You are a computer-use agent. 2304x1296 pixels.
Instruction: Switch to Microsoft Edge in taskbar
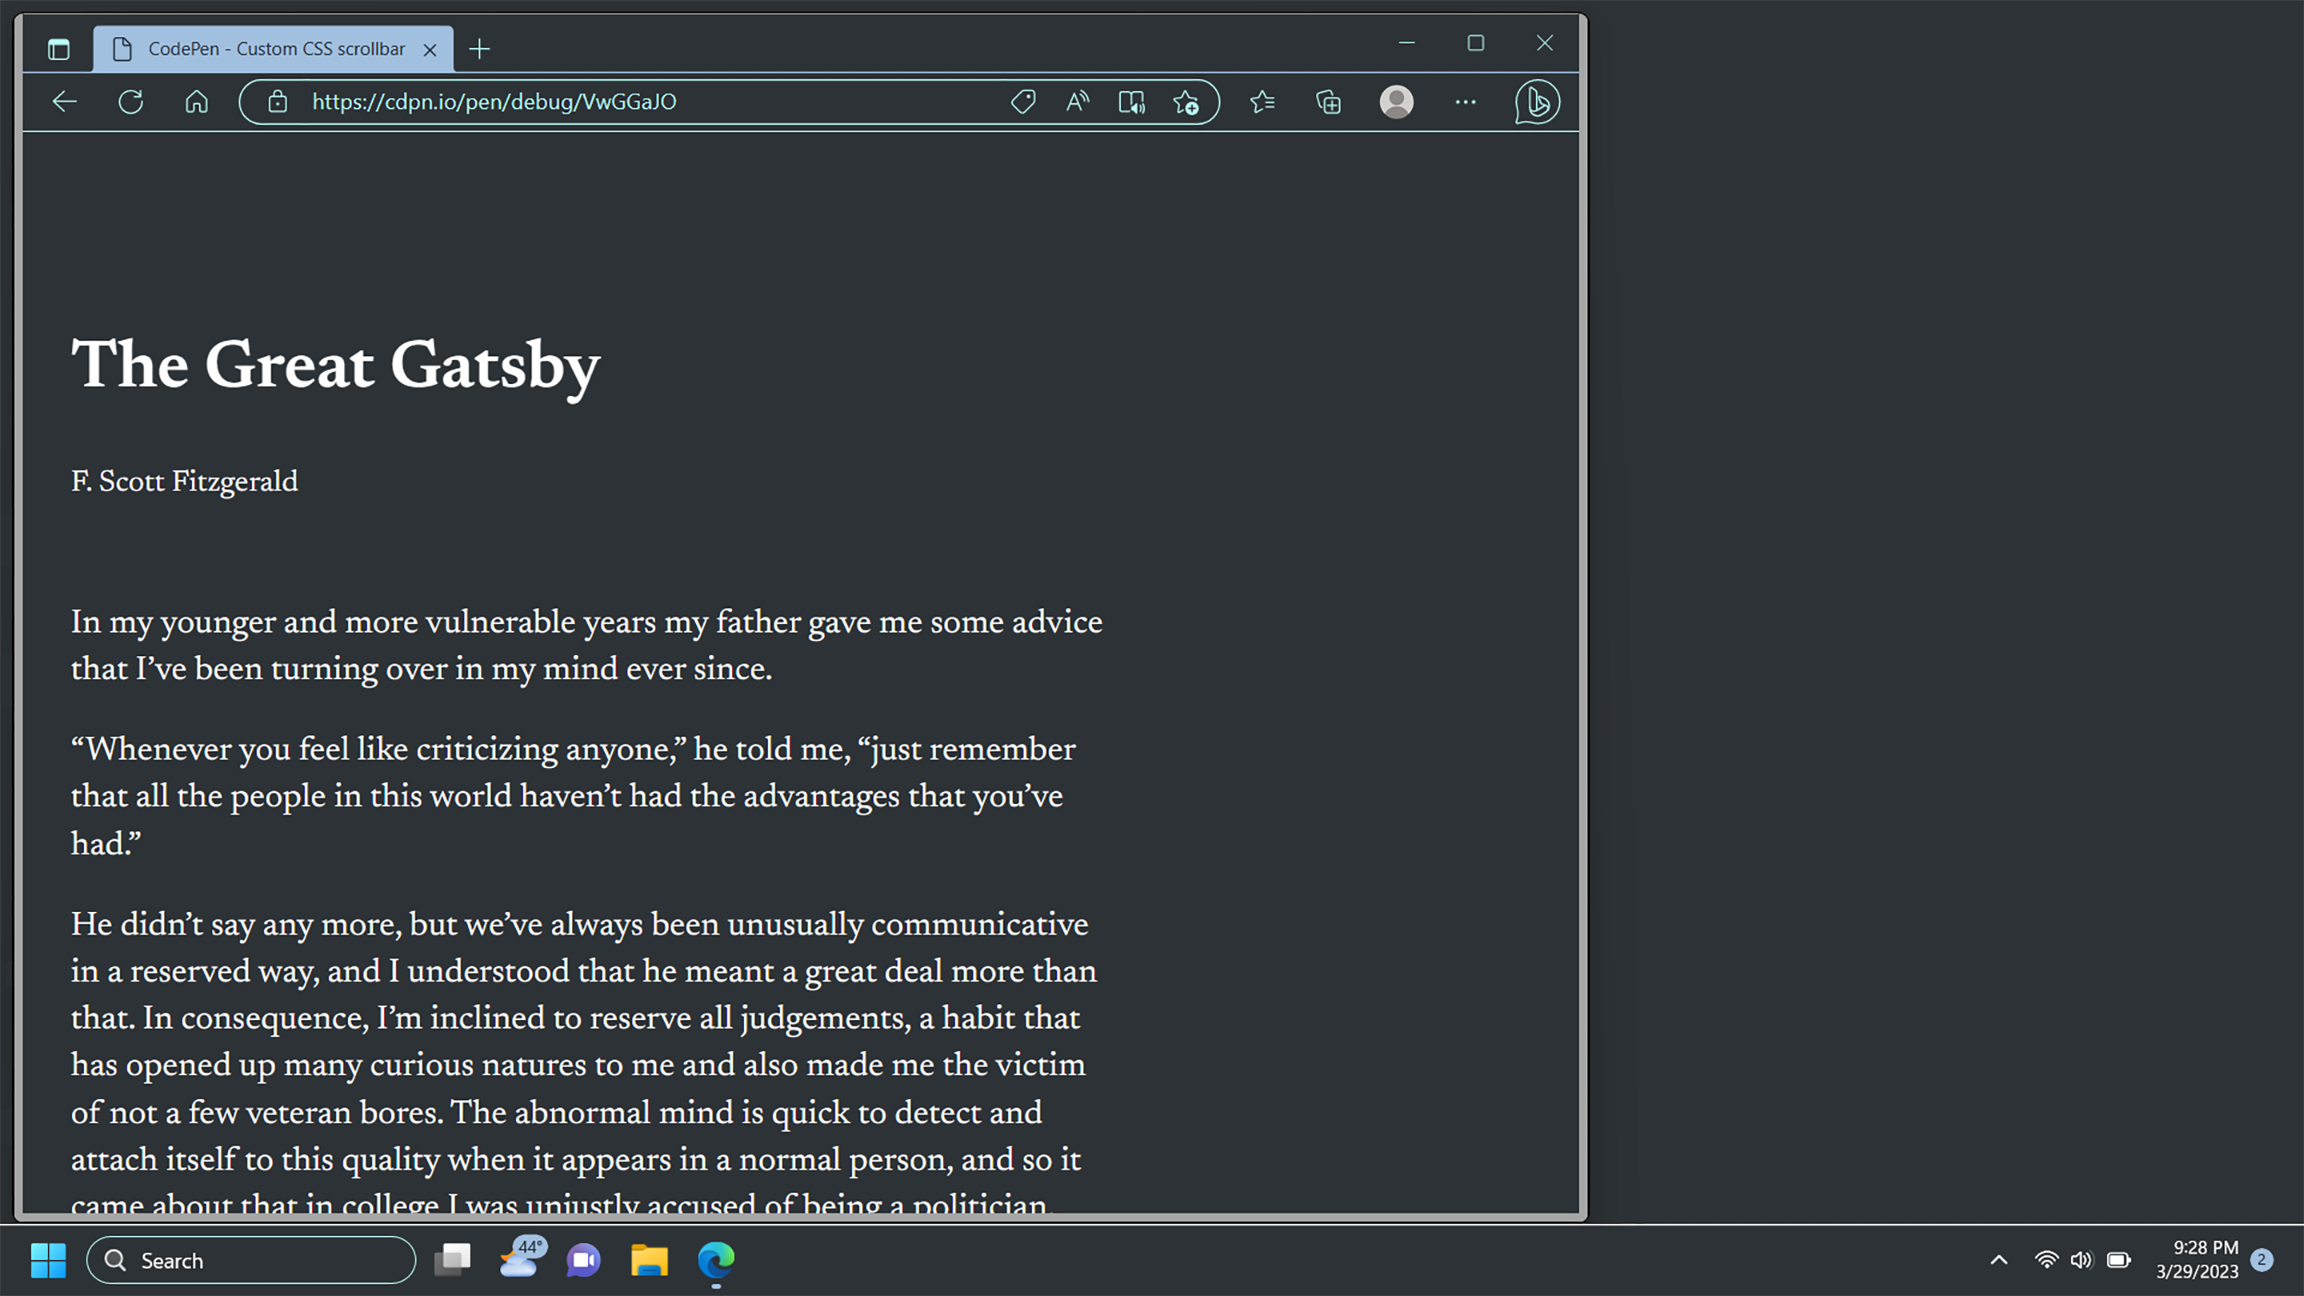(x=716, y=1260)
